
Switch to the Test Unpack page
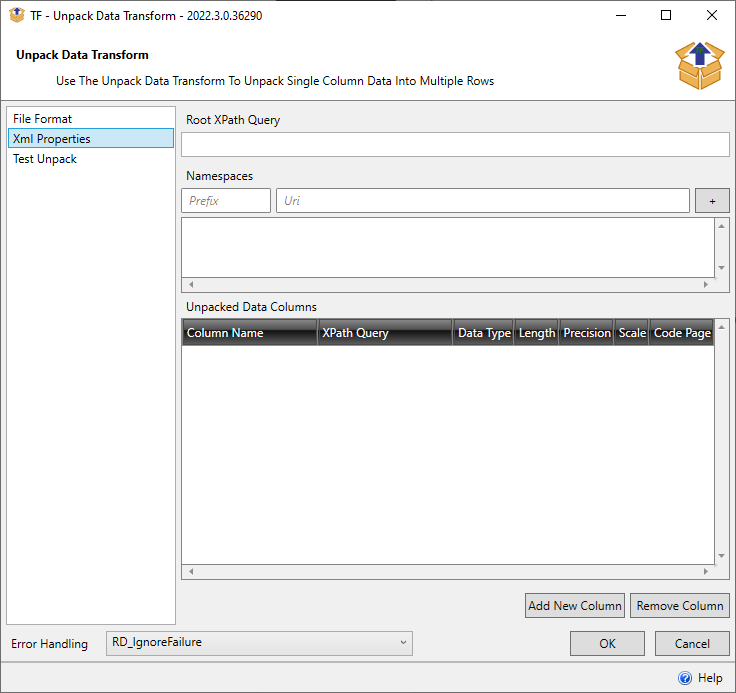91,159
